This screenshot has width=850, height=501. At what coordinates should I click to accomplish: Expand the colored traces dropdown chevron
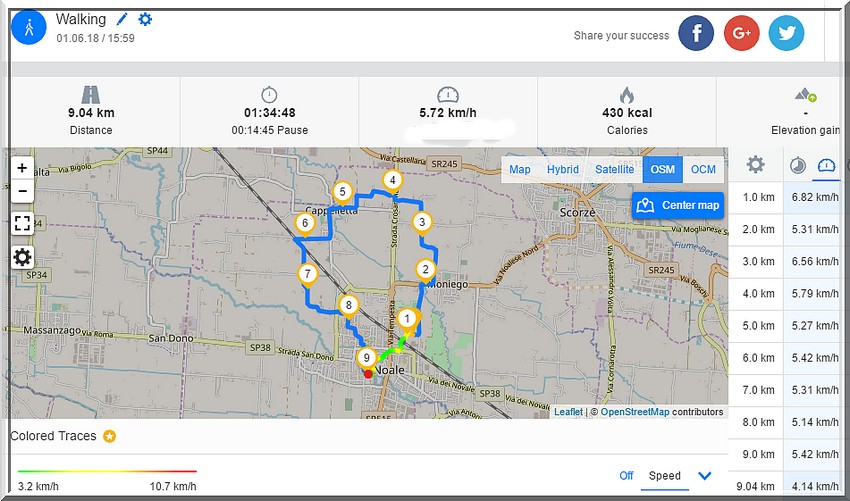[x=705, y=476]
